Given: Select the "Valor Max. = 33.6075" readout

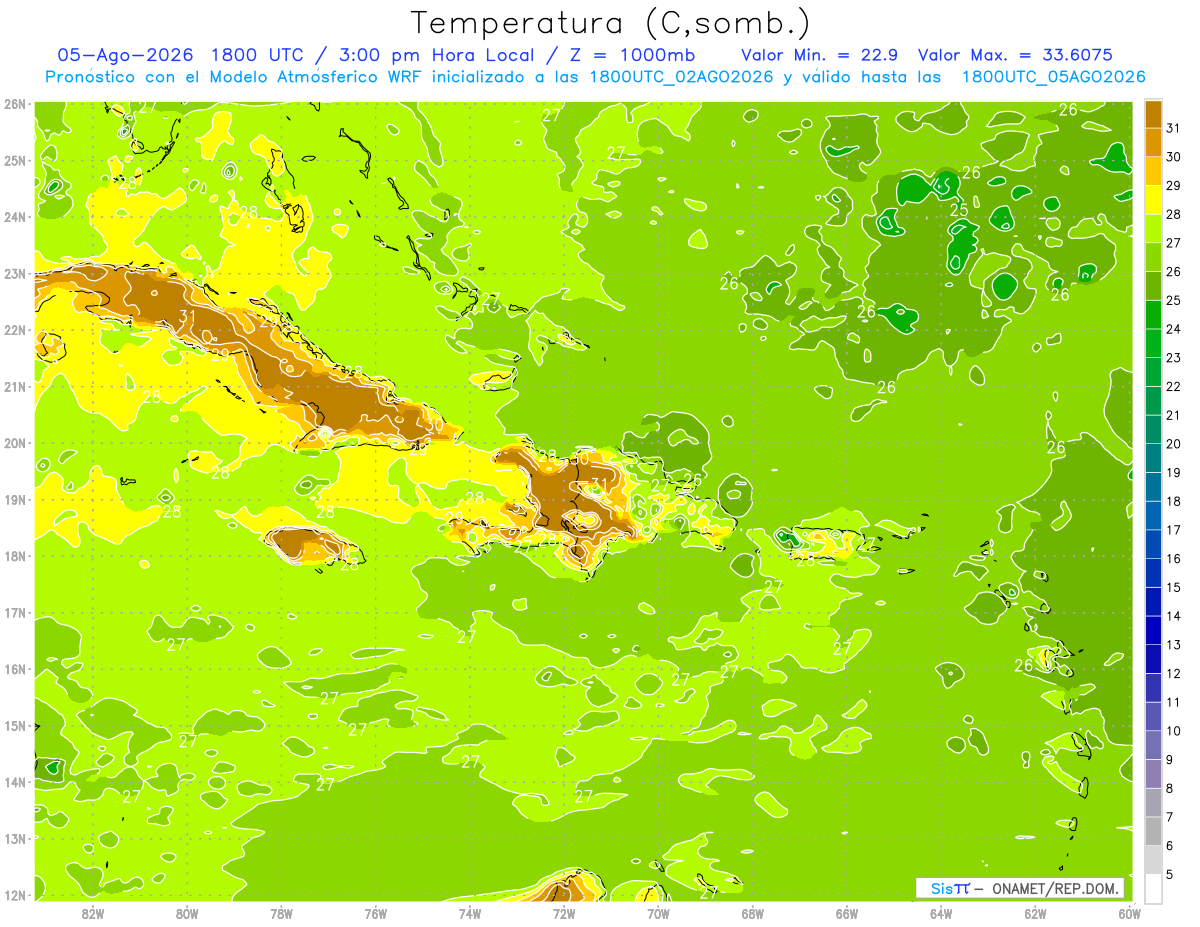Looking at the screenshot, I should pos(1015,54).
